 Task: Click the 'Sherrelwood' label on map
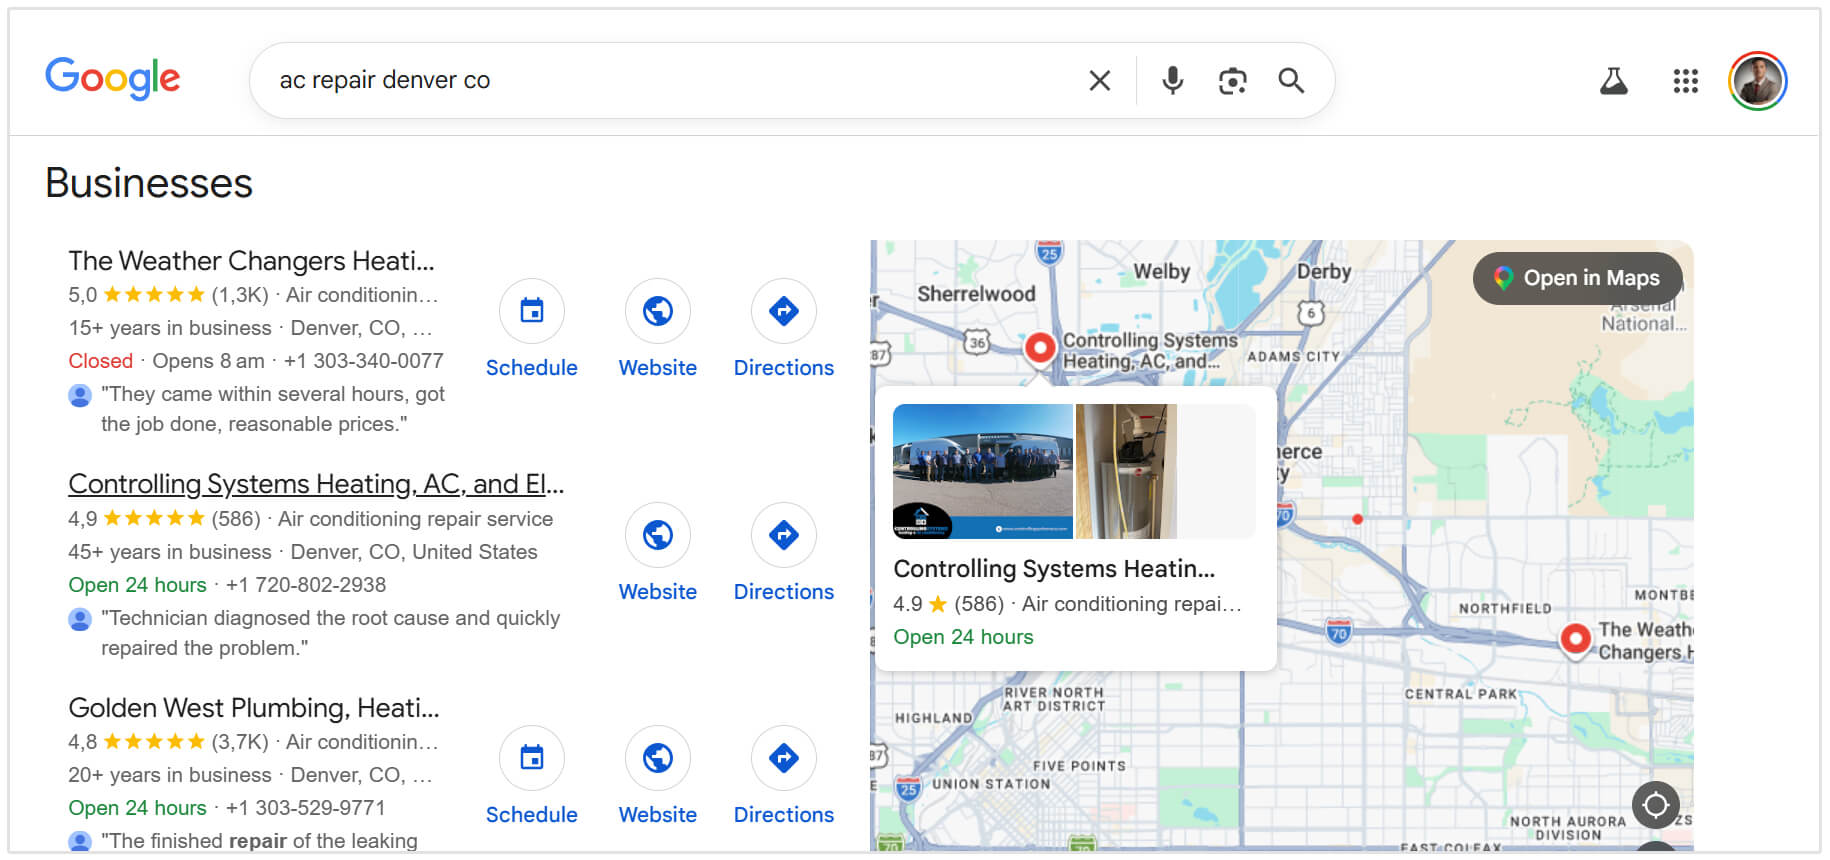coord(976,294)
